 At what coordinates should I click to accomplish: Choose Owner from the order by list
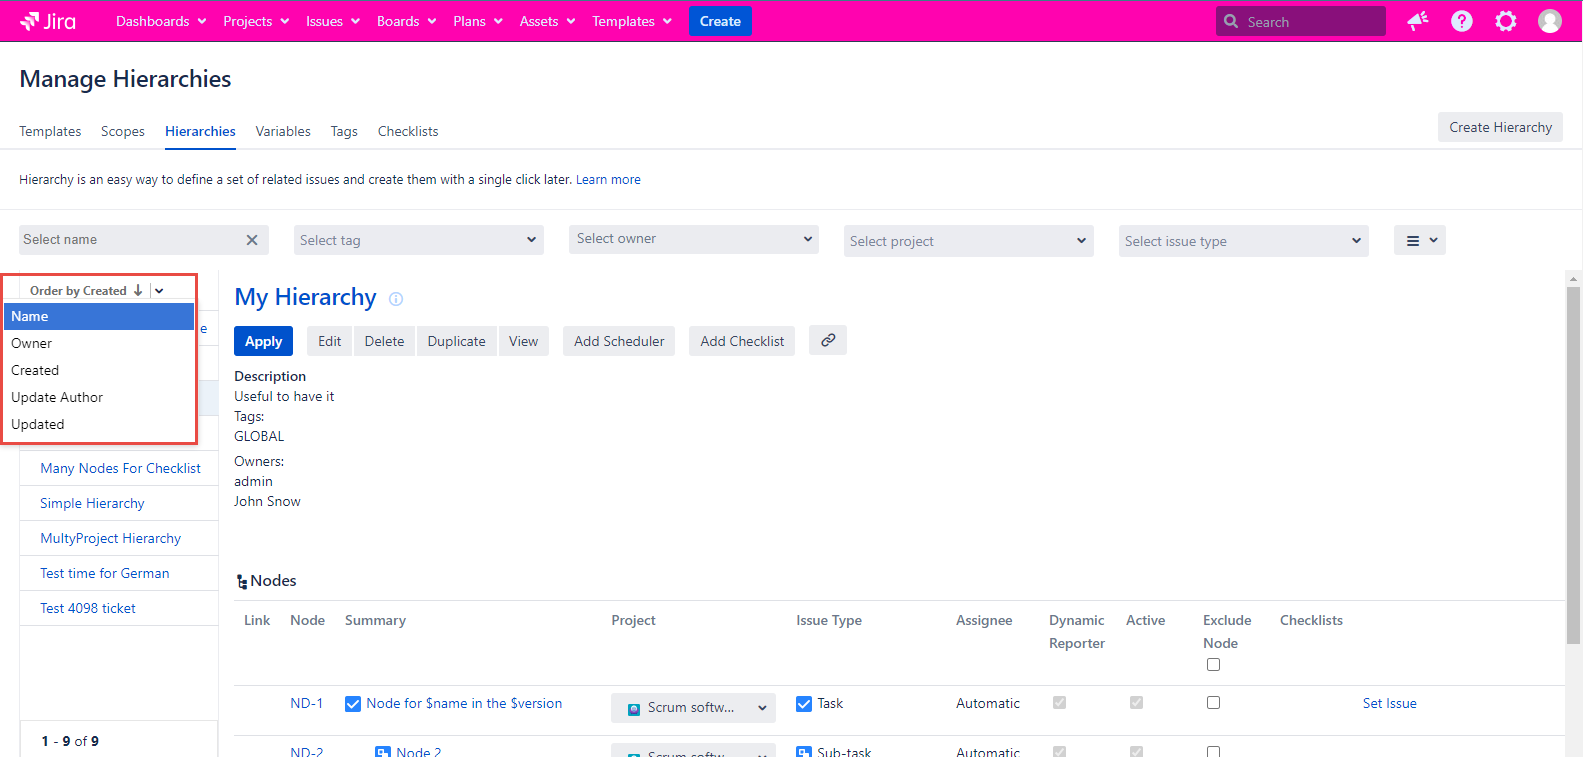tap(32, 343)
